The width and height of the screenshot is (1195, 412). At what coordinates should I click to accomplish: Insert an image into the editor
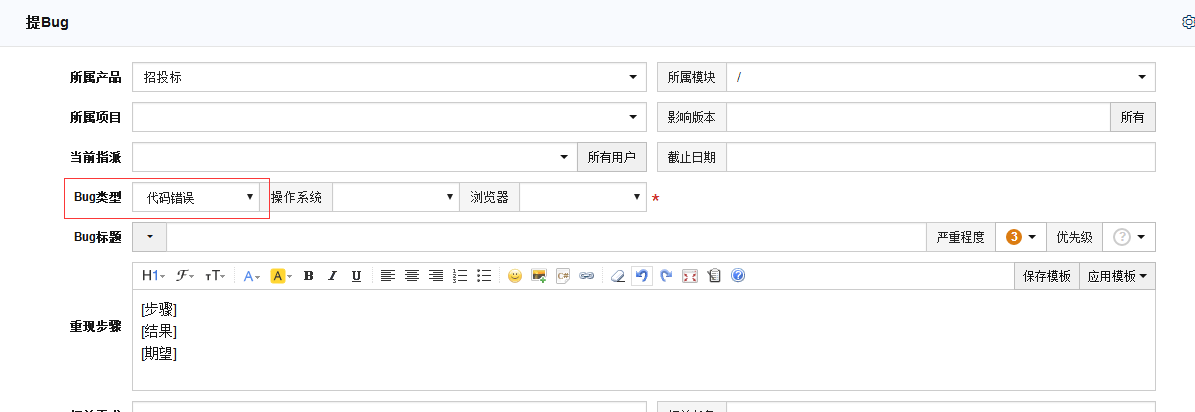click(x=539, y=276)
